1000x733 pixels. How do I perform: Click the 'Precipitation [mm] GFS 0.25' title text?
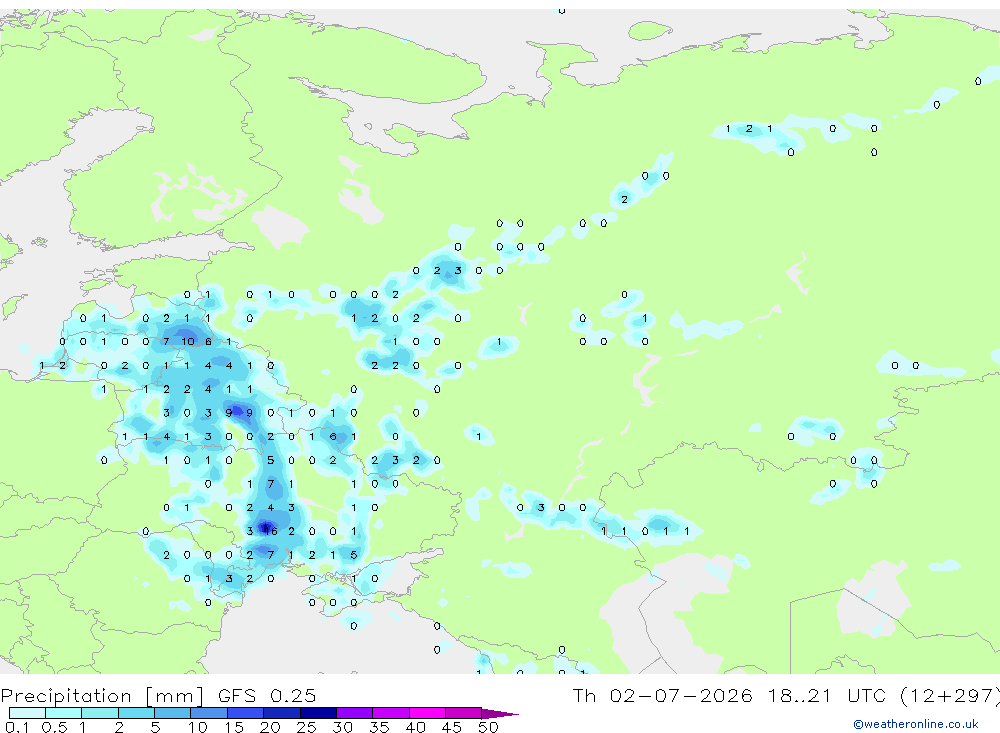tap(158, 695)
